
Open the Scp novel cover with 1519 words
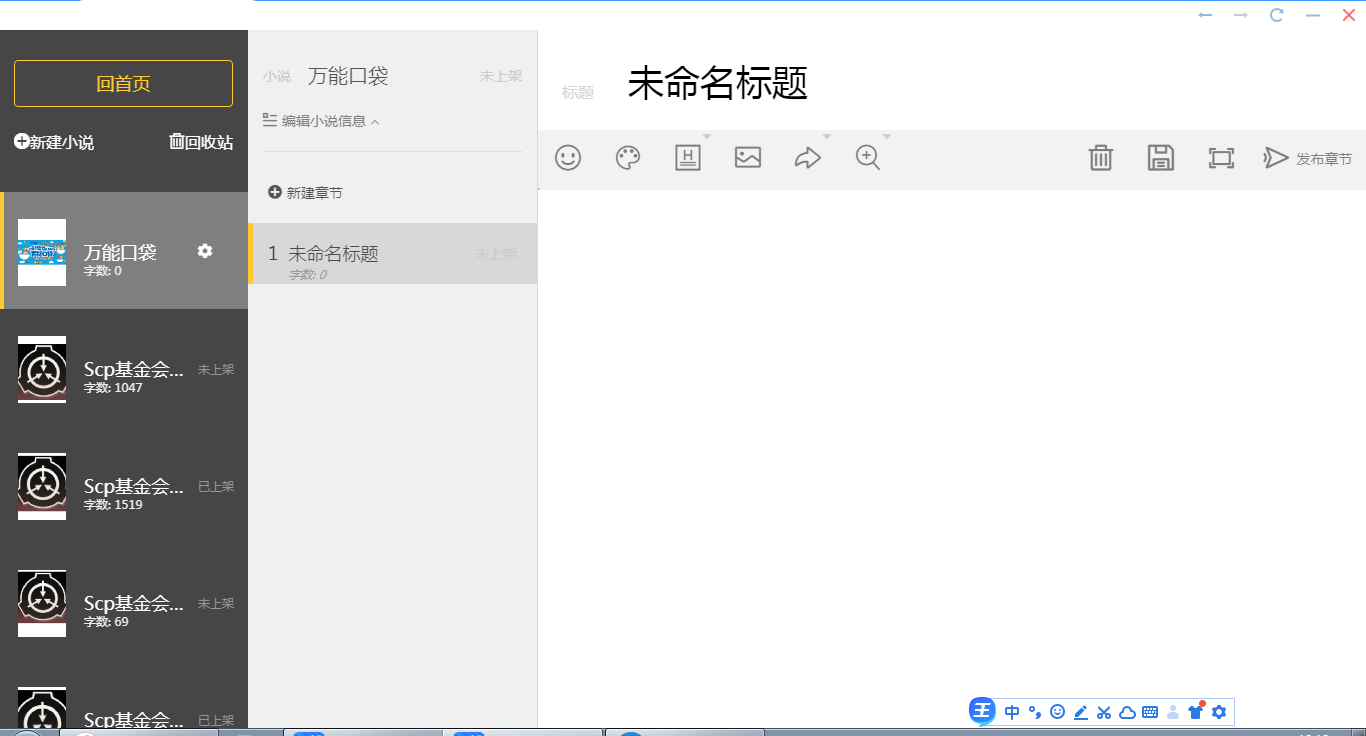pyautogui.click(x=42, y=486)
